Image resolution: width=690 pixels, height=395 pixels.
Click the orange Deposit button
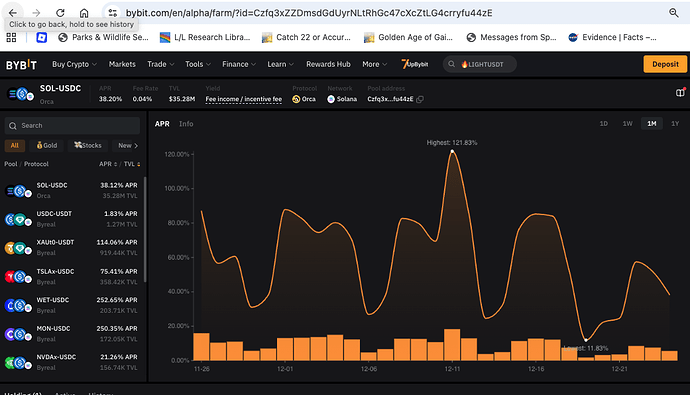tap(665, 64)
